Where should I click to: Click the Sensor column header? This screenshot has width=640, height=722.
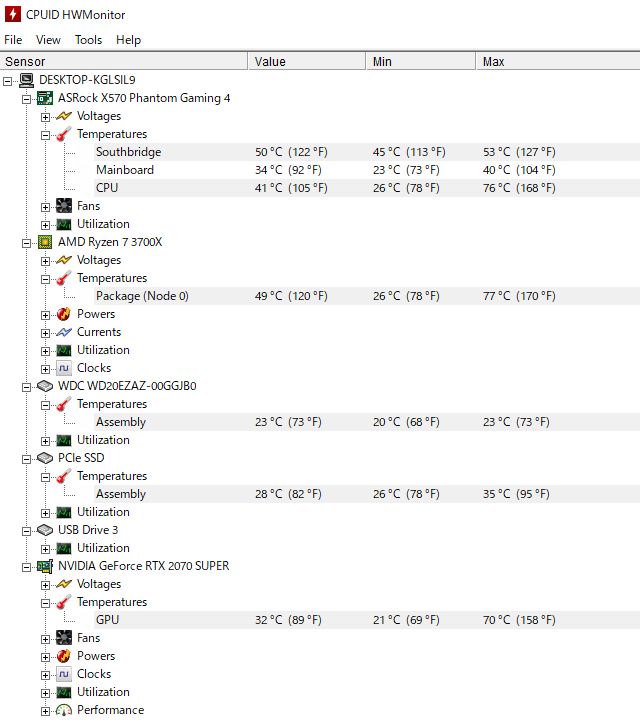(123, 62)
